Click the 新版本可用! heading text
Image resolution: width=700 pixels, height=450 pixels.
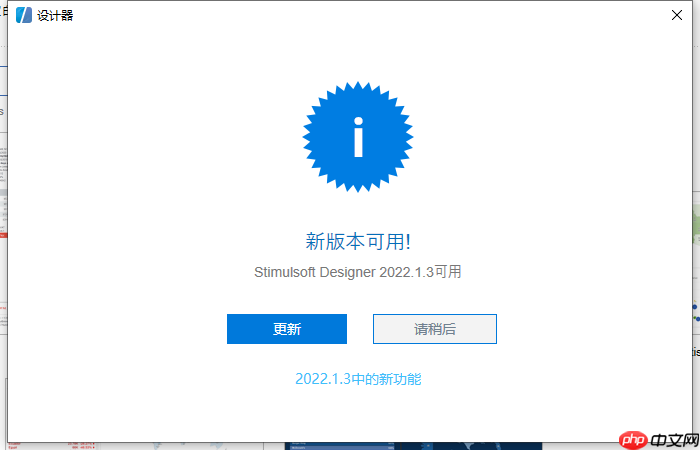[x=358, y=242]
